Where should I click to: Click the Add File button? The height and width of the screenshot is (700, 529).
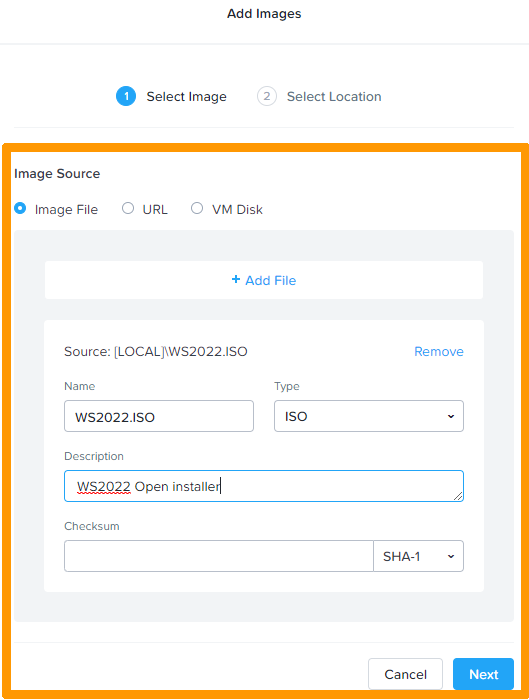click(264, 280)
